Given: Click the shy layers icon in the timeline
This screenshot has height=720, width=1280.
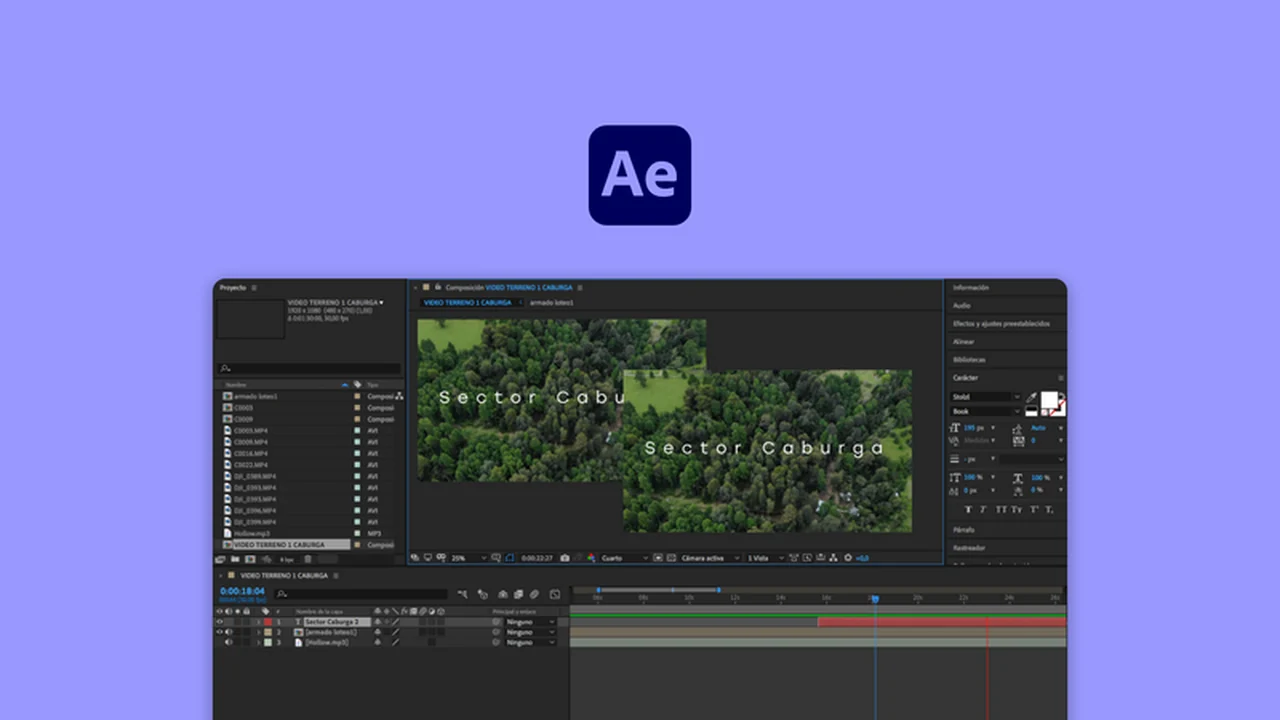Looking at the screenshot, I should pyautogui.click(x=503, y=594).
